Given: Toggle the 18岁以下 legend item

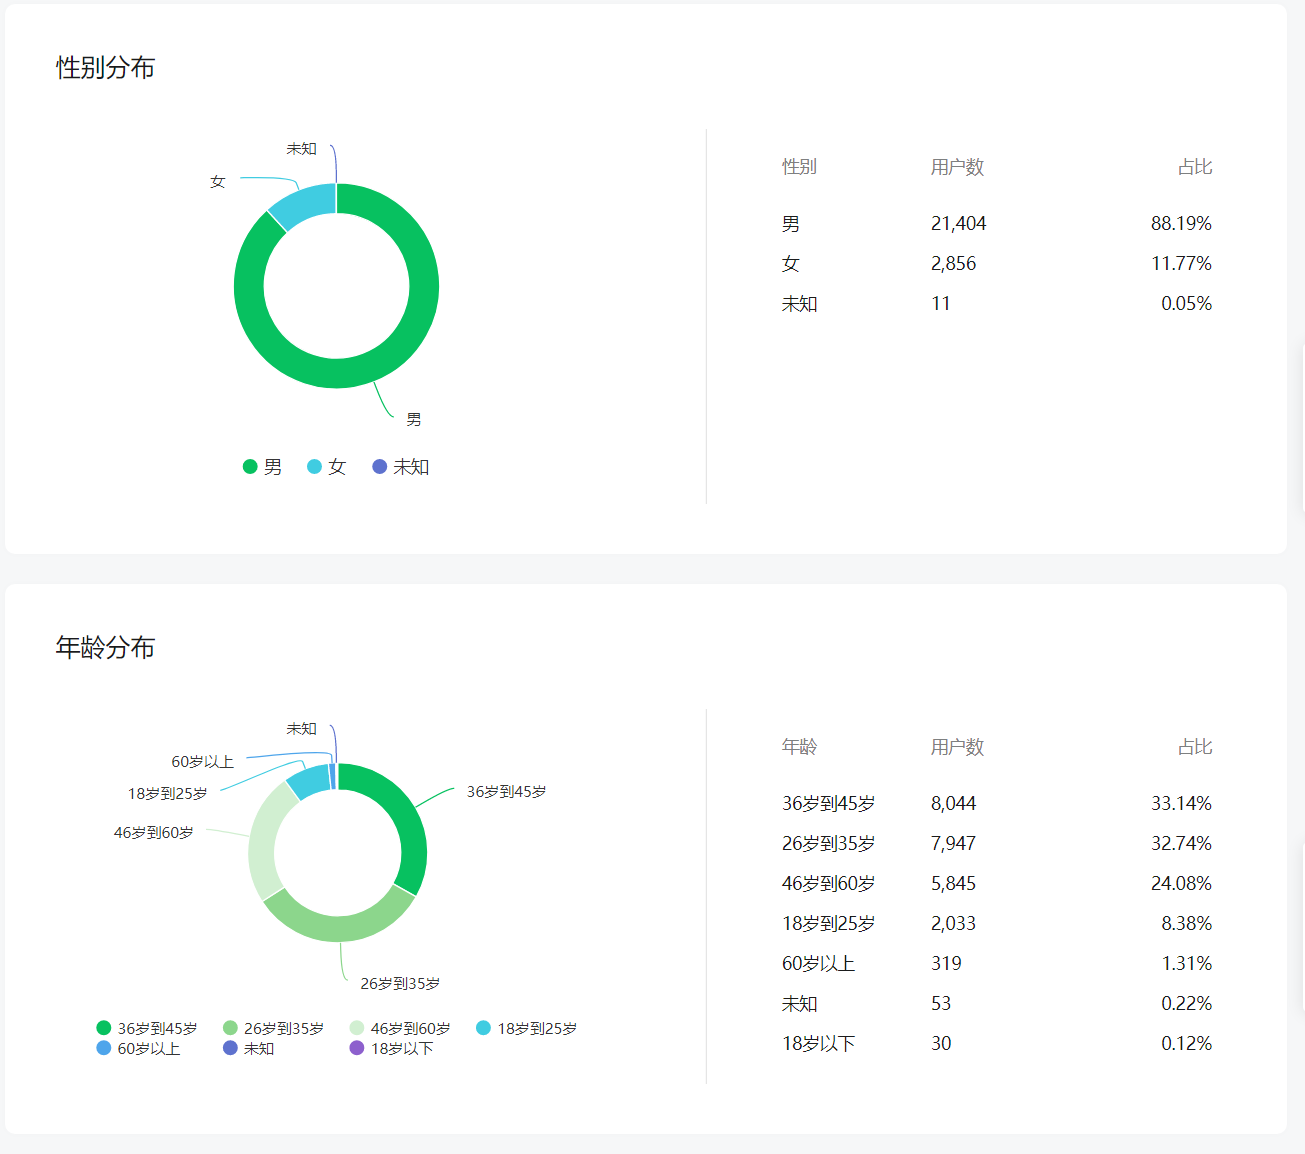Looking at the screenshot, I should click(x=392, y=1048).
